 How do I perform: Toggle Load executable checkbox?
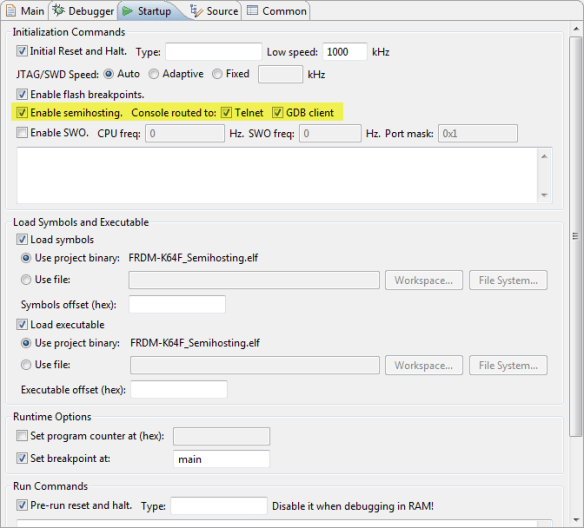point(22,324)
